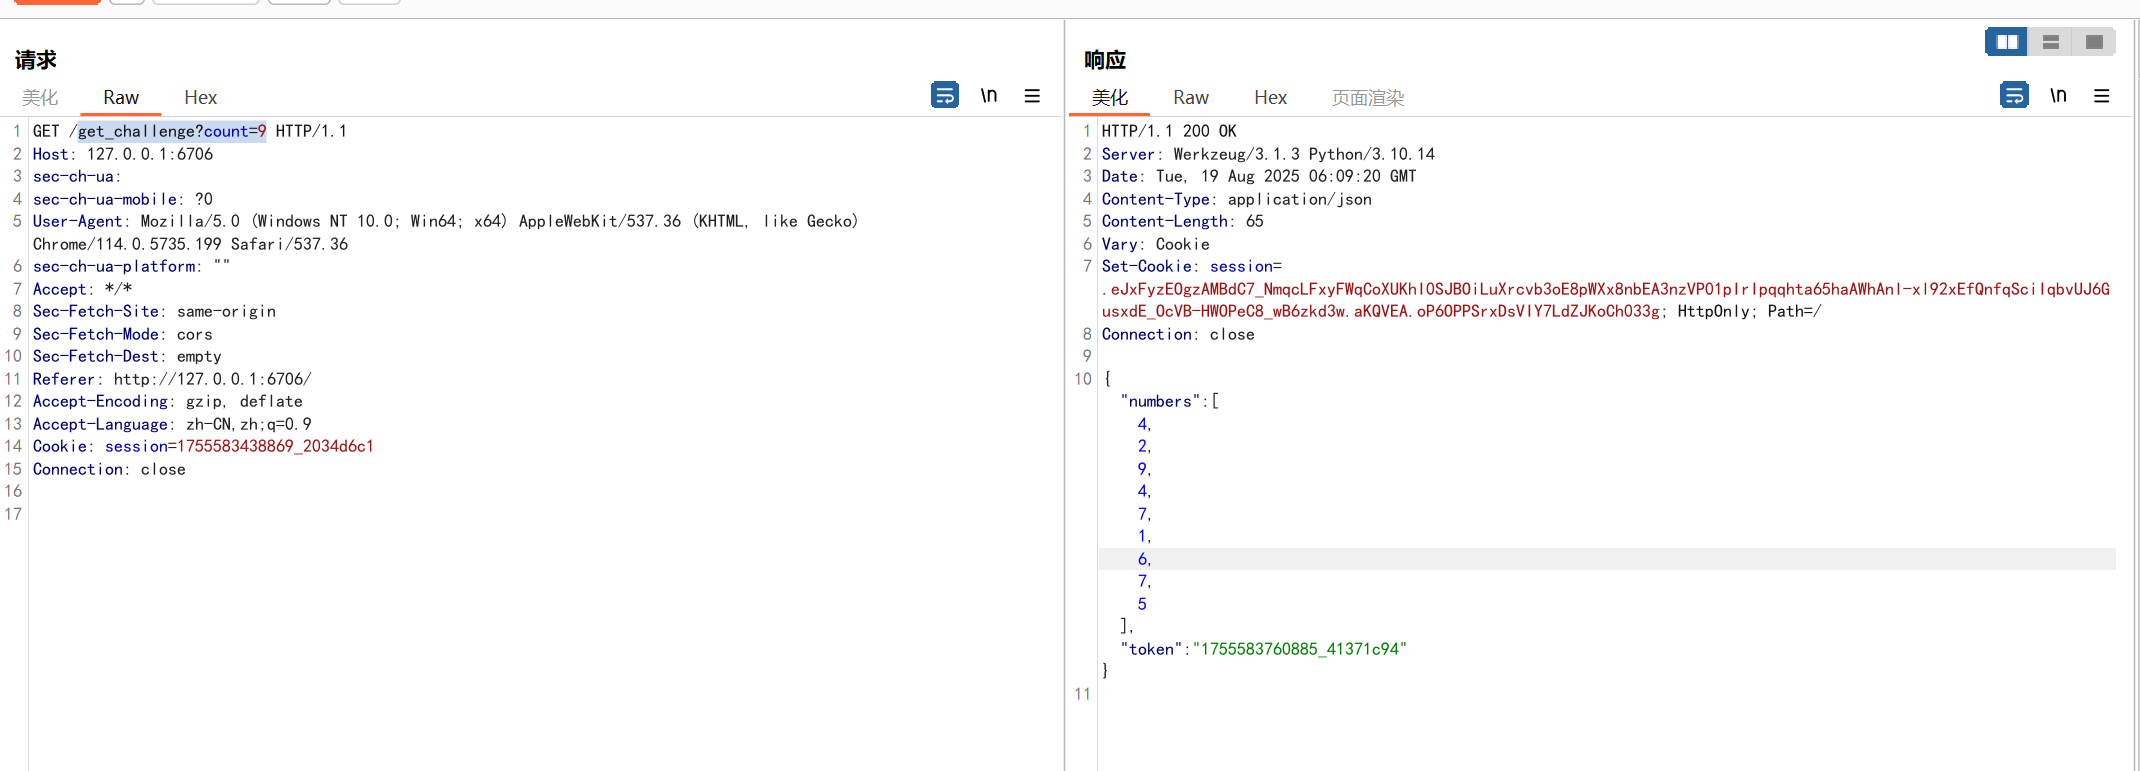Click the request session cookie value
Image resolution: width=2140 pixels, height=771 pixels.
point(275,446)
